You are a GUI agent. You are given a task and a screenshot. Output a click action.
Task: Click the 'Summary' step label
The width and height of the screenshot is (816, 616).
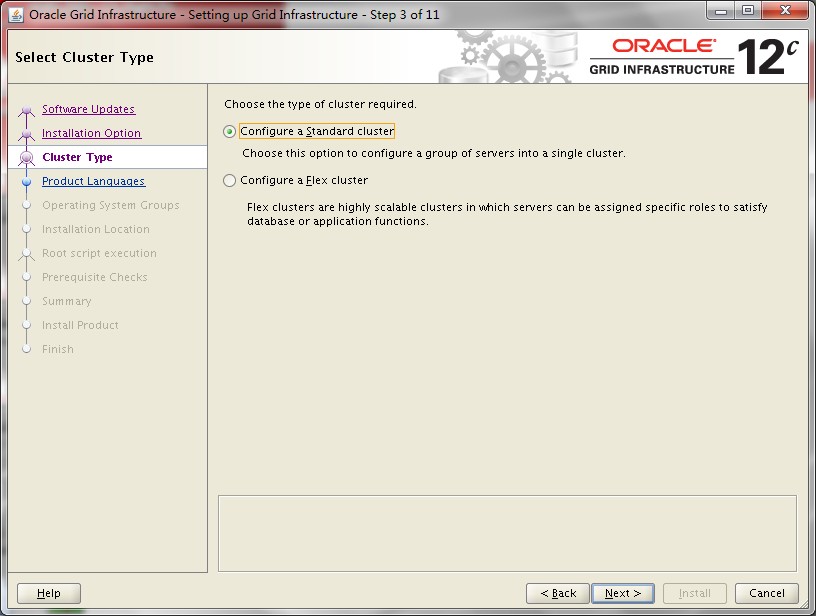click(67, 301)
